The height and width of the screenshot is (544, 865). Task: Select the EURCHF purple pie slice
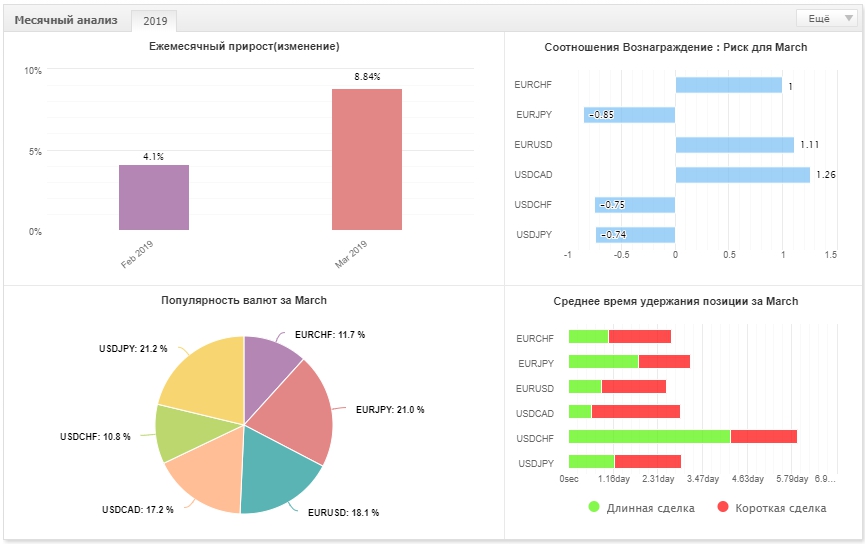click(268, 375)
